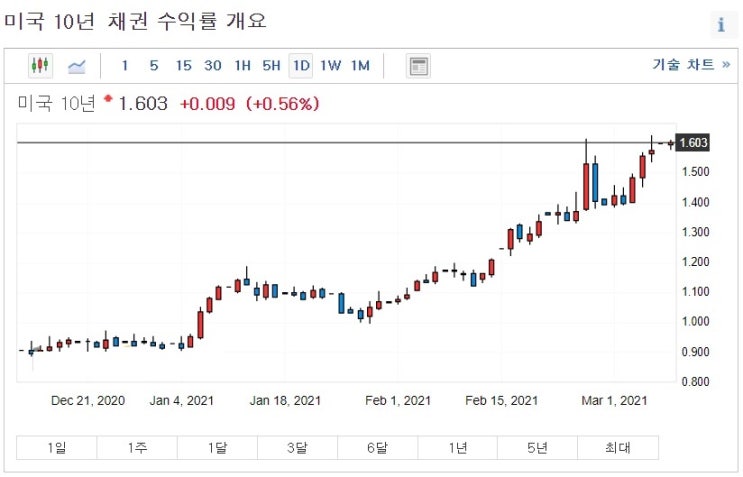Click the 미국 10년 채권 수익률 개요 heading
Viewport: 743px width, 477px height.
coord(135,21)
